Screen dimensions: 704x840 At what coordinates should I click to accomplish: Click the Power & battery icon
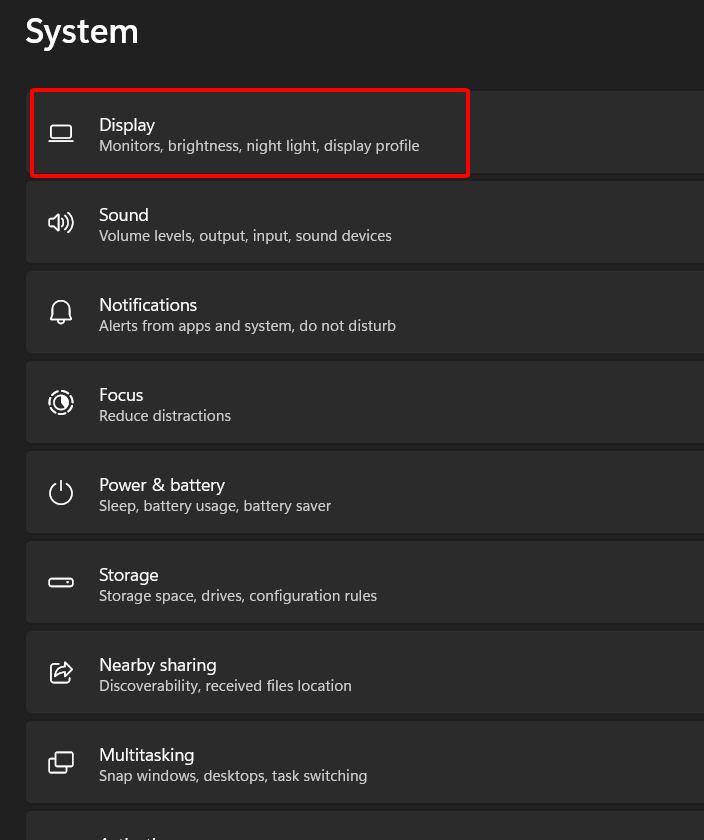tap(61, 492)
